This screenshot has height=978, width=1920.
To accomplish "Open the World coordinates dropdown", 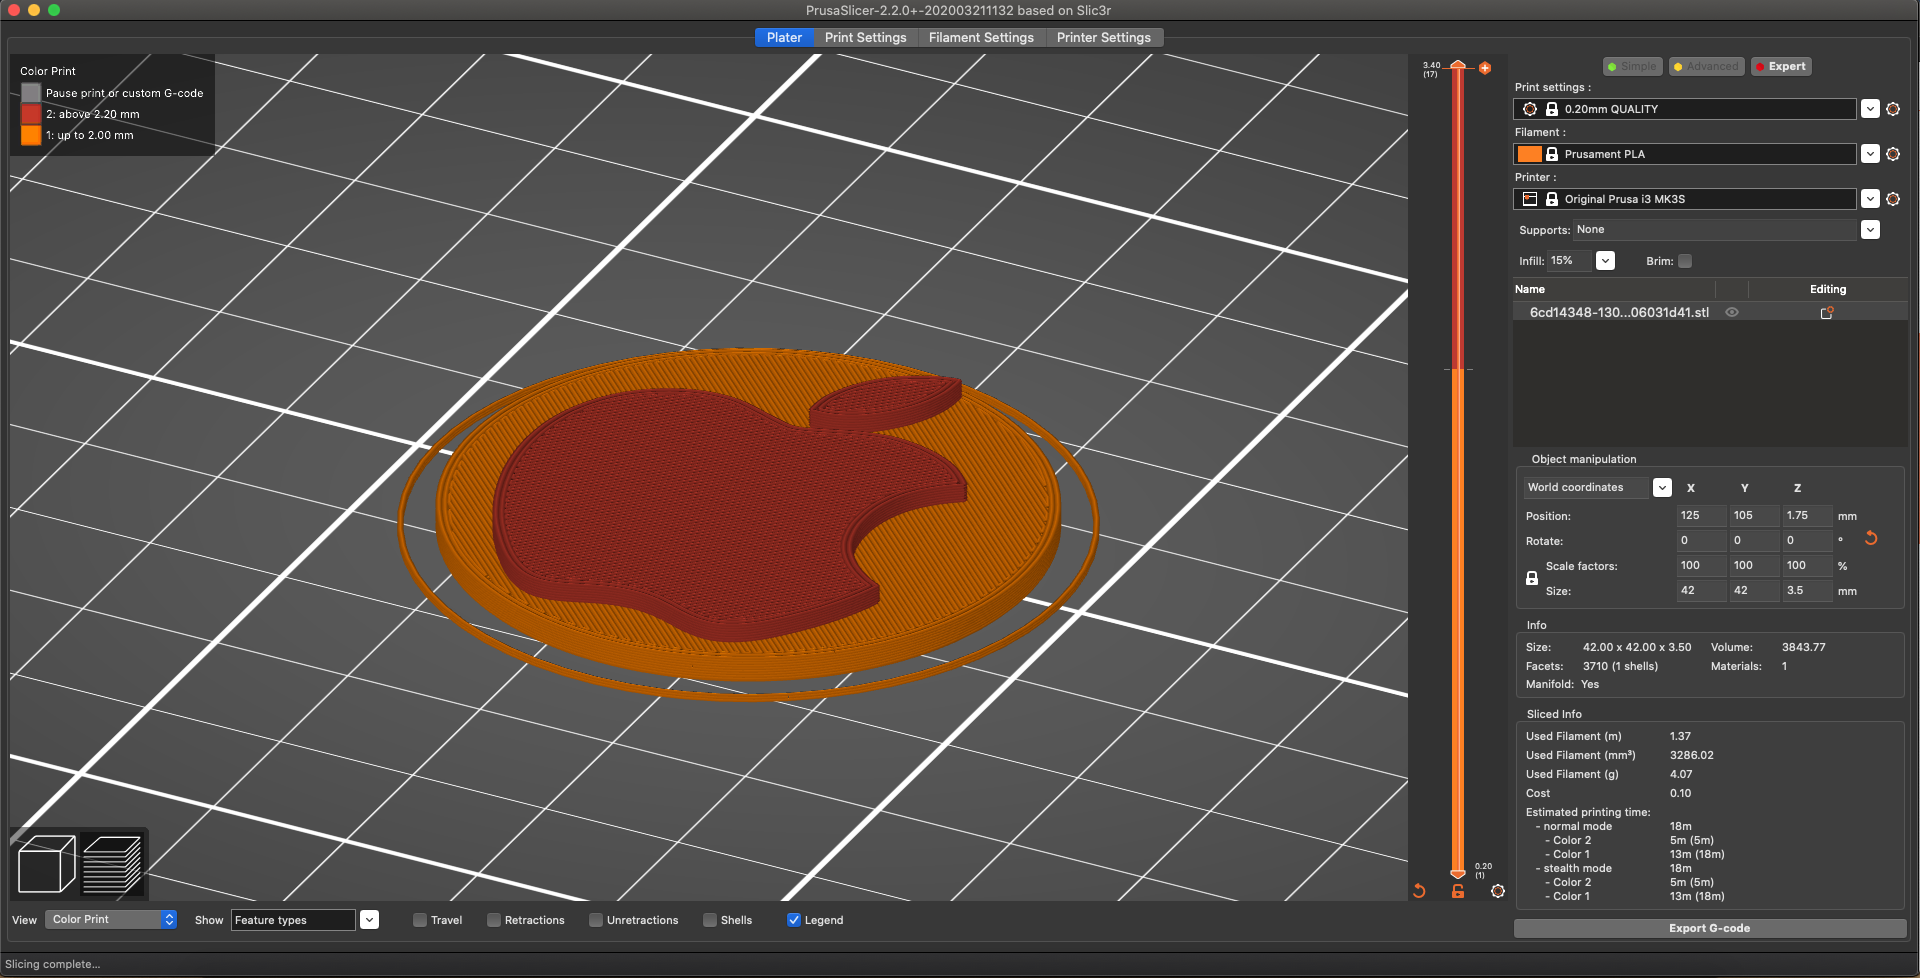I will coord(1663,487).
